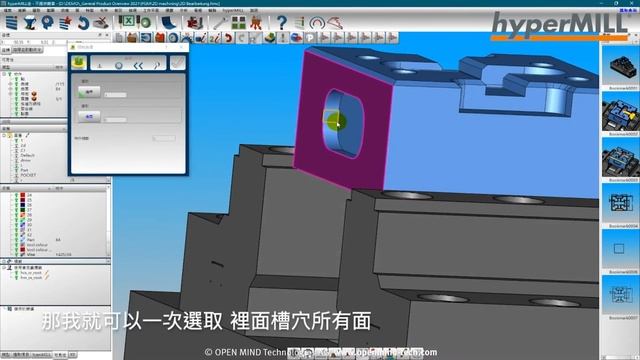
Task: Click the tool icon with green circle
Action: [x=144, y=22]
